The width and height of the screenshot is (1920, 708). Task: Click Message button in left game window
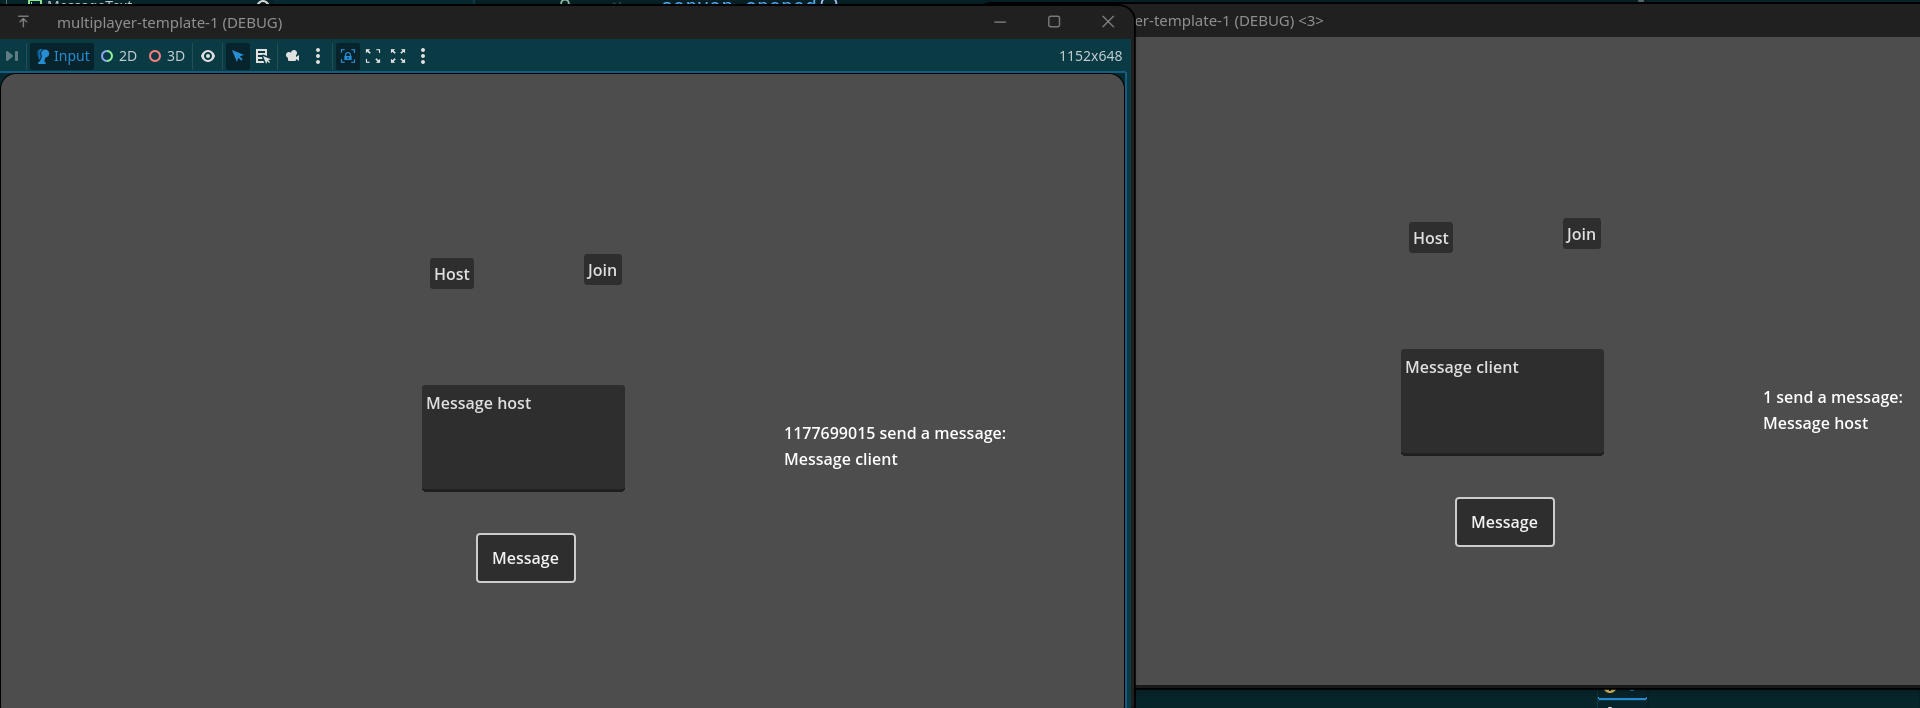[526, 558]
